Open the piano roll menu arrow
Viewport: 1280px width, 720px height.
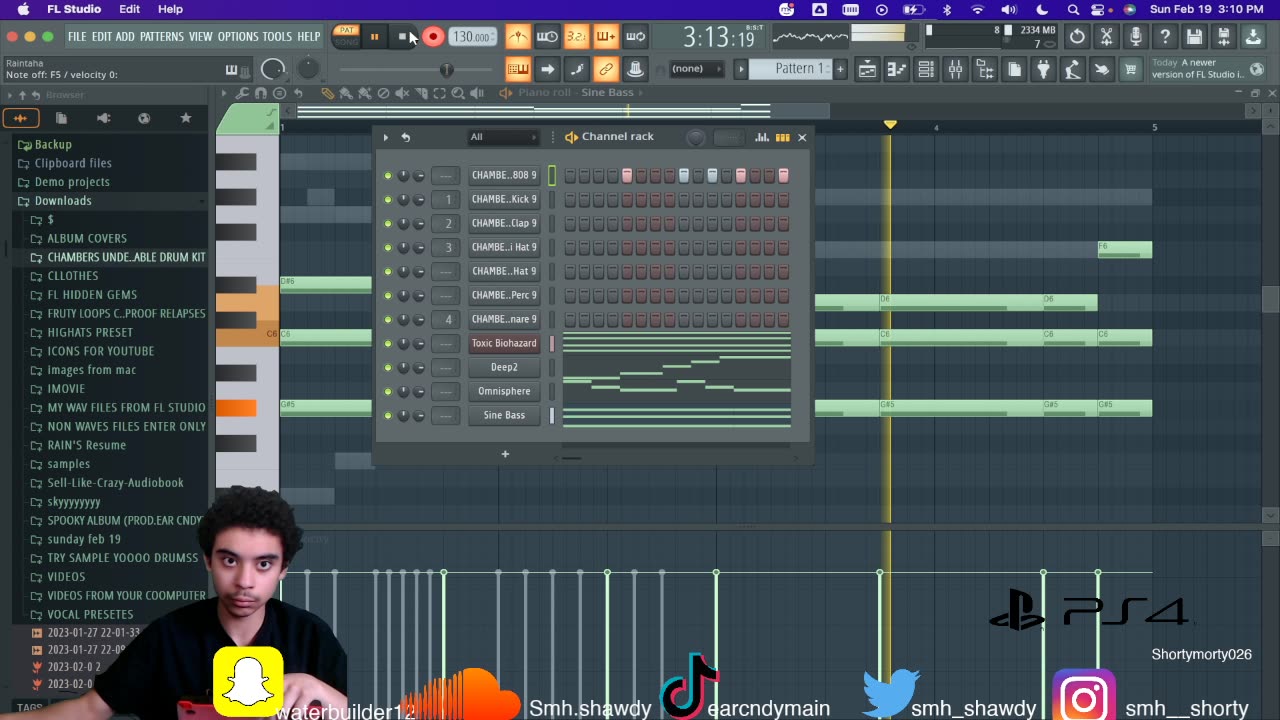pyautogui.click(x=224, y=93)
